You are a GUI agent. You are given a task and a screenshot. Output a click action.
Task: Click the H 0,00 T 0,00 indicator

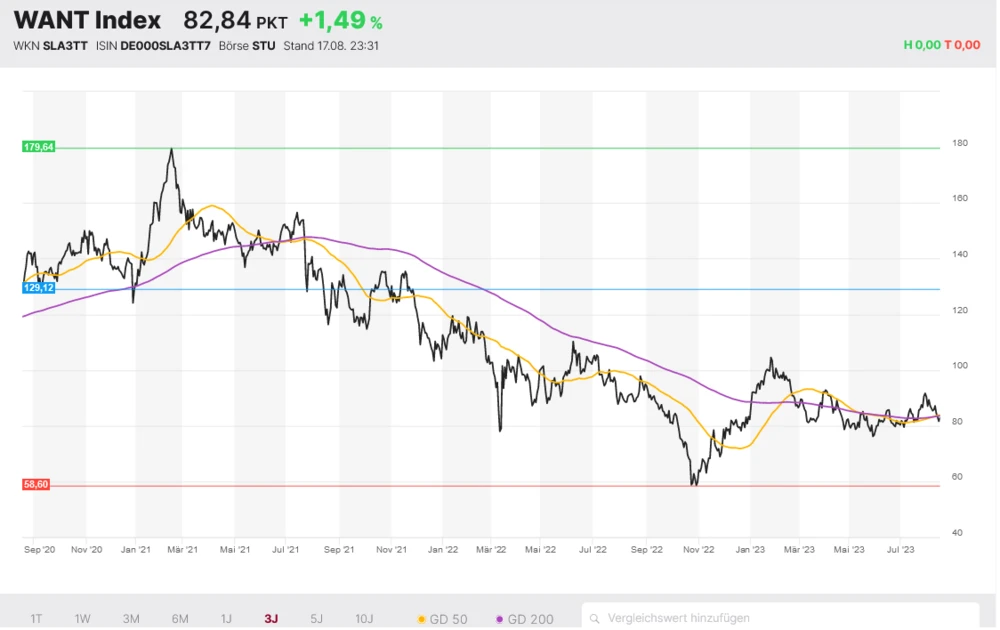click(941, 45)
